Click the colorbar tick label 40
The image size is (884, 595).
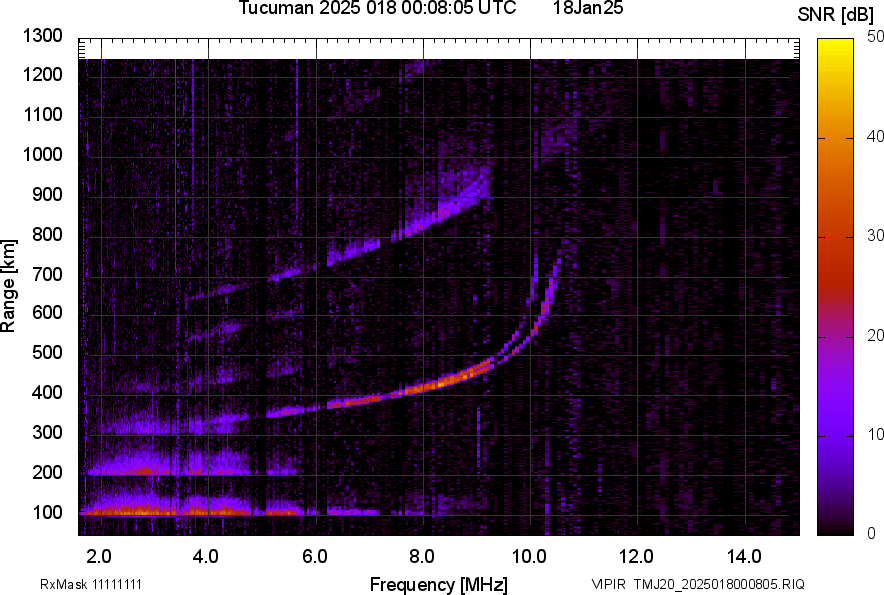[875, 136]
